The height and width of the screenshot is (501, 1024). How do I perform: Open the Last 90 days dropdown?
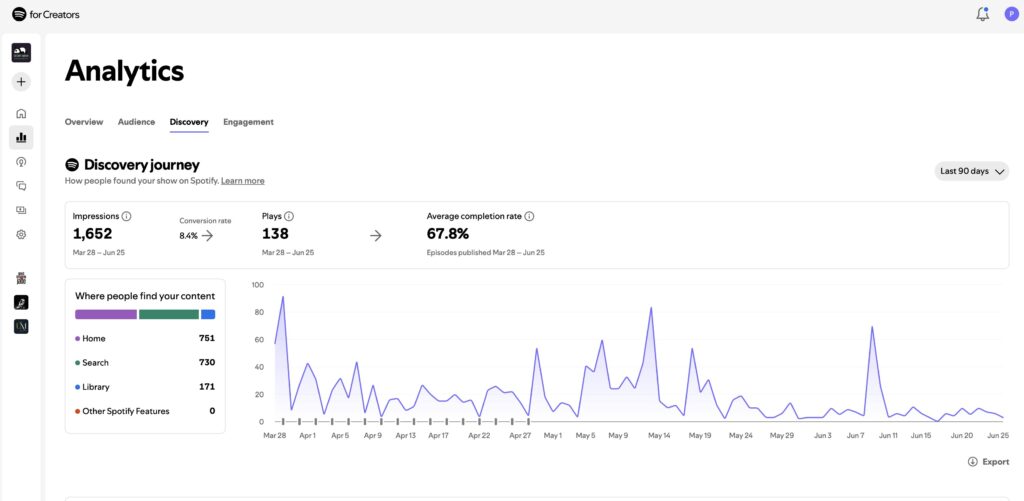(x=972, y=171)
